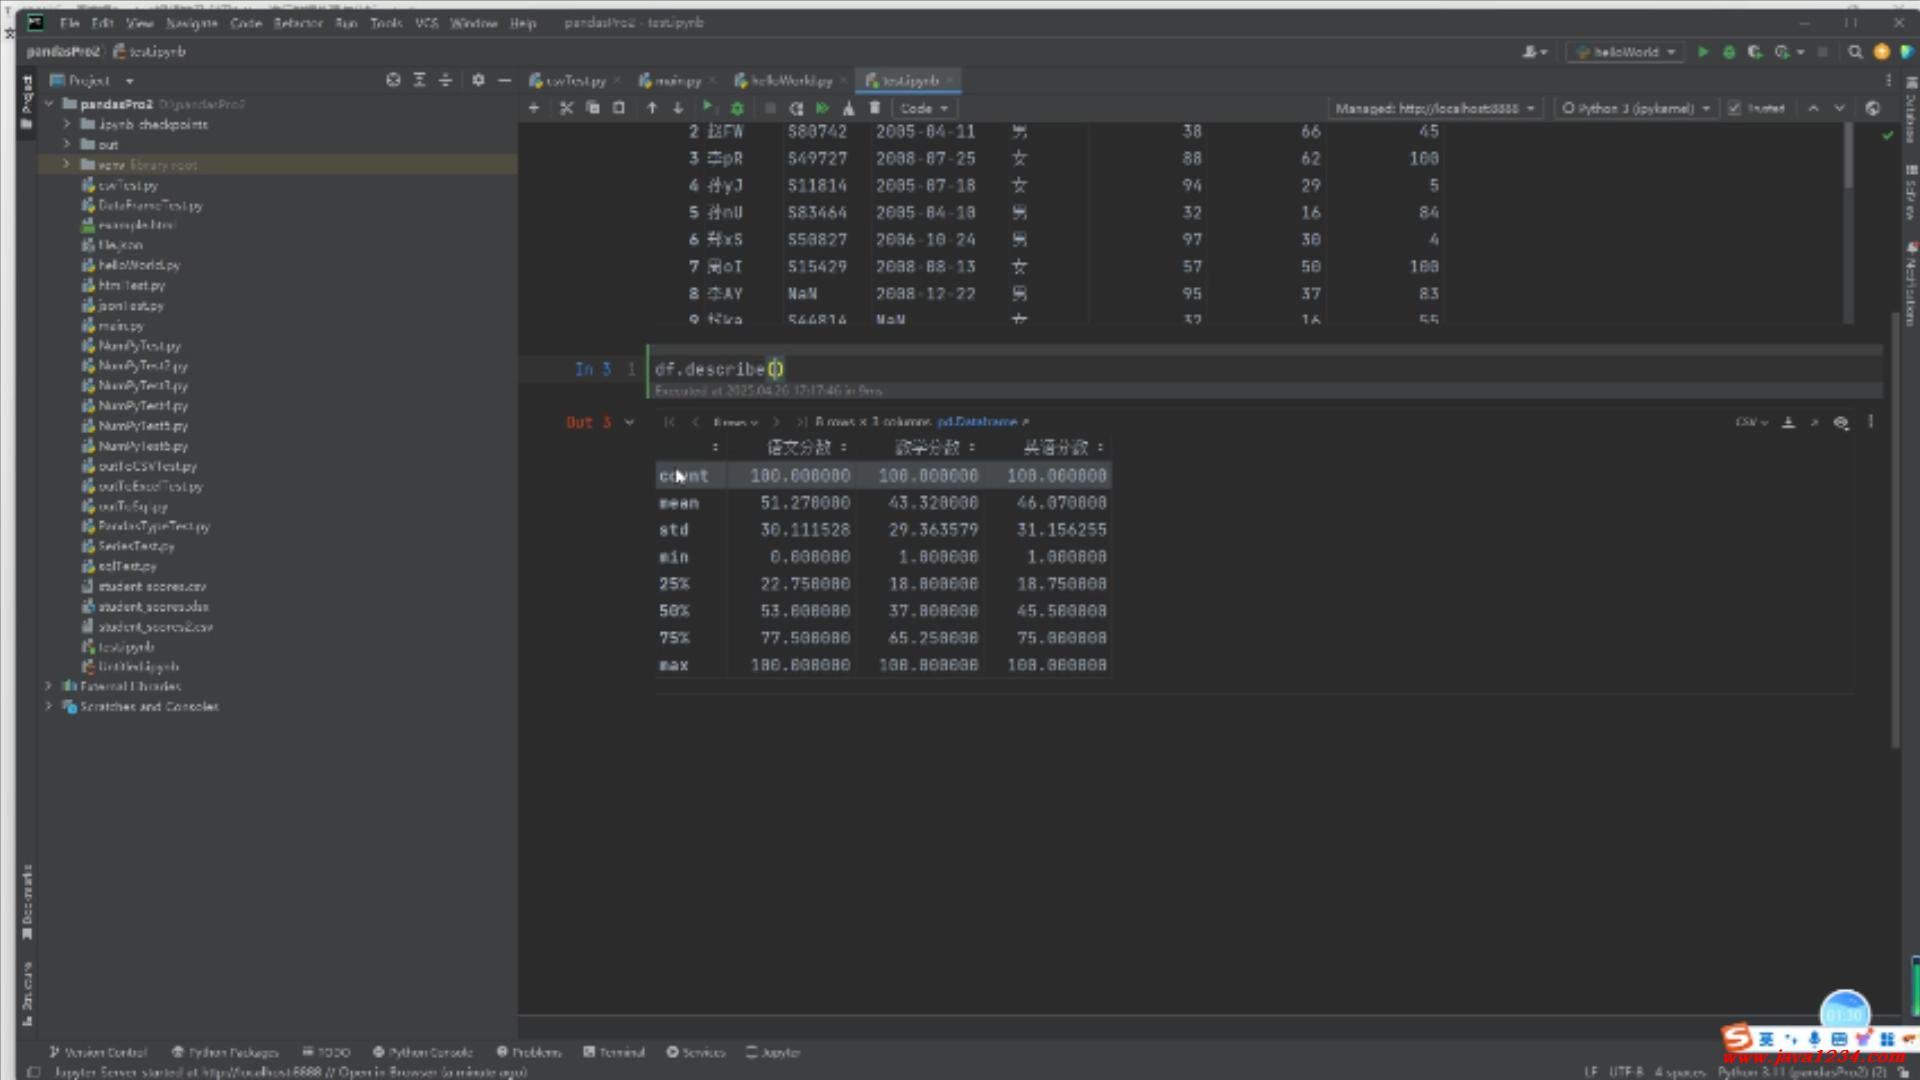The image size is (1920, 1080).
Task: Open Search Everywhere magnifier icon
Action: coord(1855,52)
